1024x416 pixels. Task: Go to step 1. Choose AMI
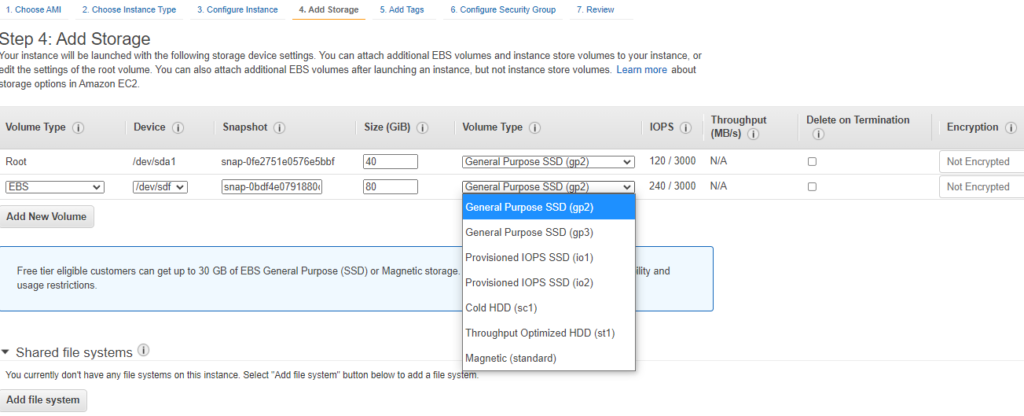(33, 10)
